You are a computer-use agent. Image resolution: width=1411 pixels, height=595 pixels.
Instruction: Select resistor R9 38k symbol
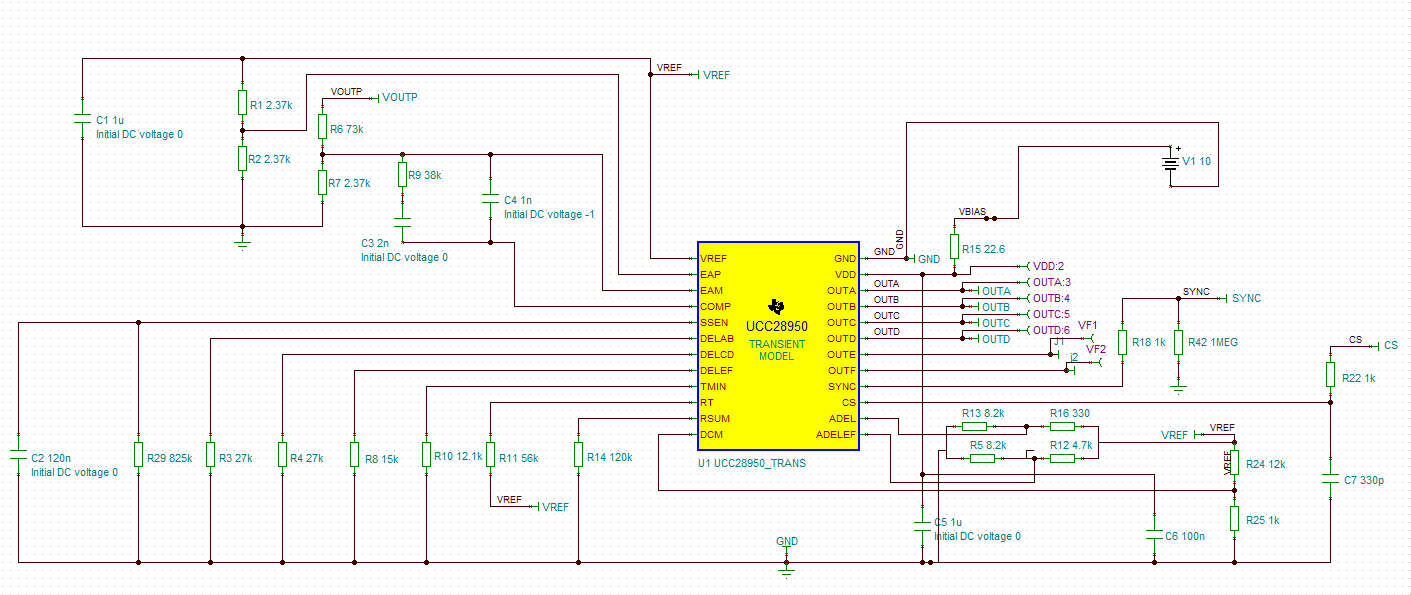[402, 174]
